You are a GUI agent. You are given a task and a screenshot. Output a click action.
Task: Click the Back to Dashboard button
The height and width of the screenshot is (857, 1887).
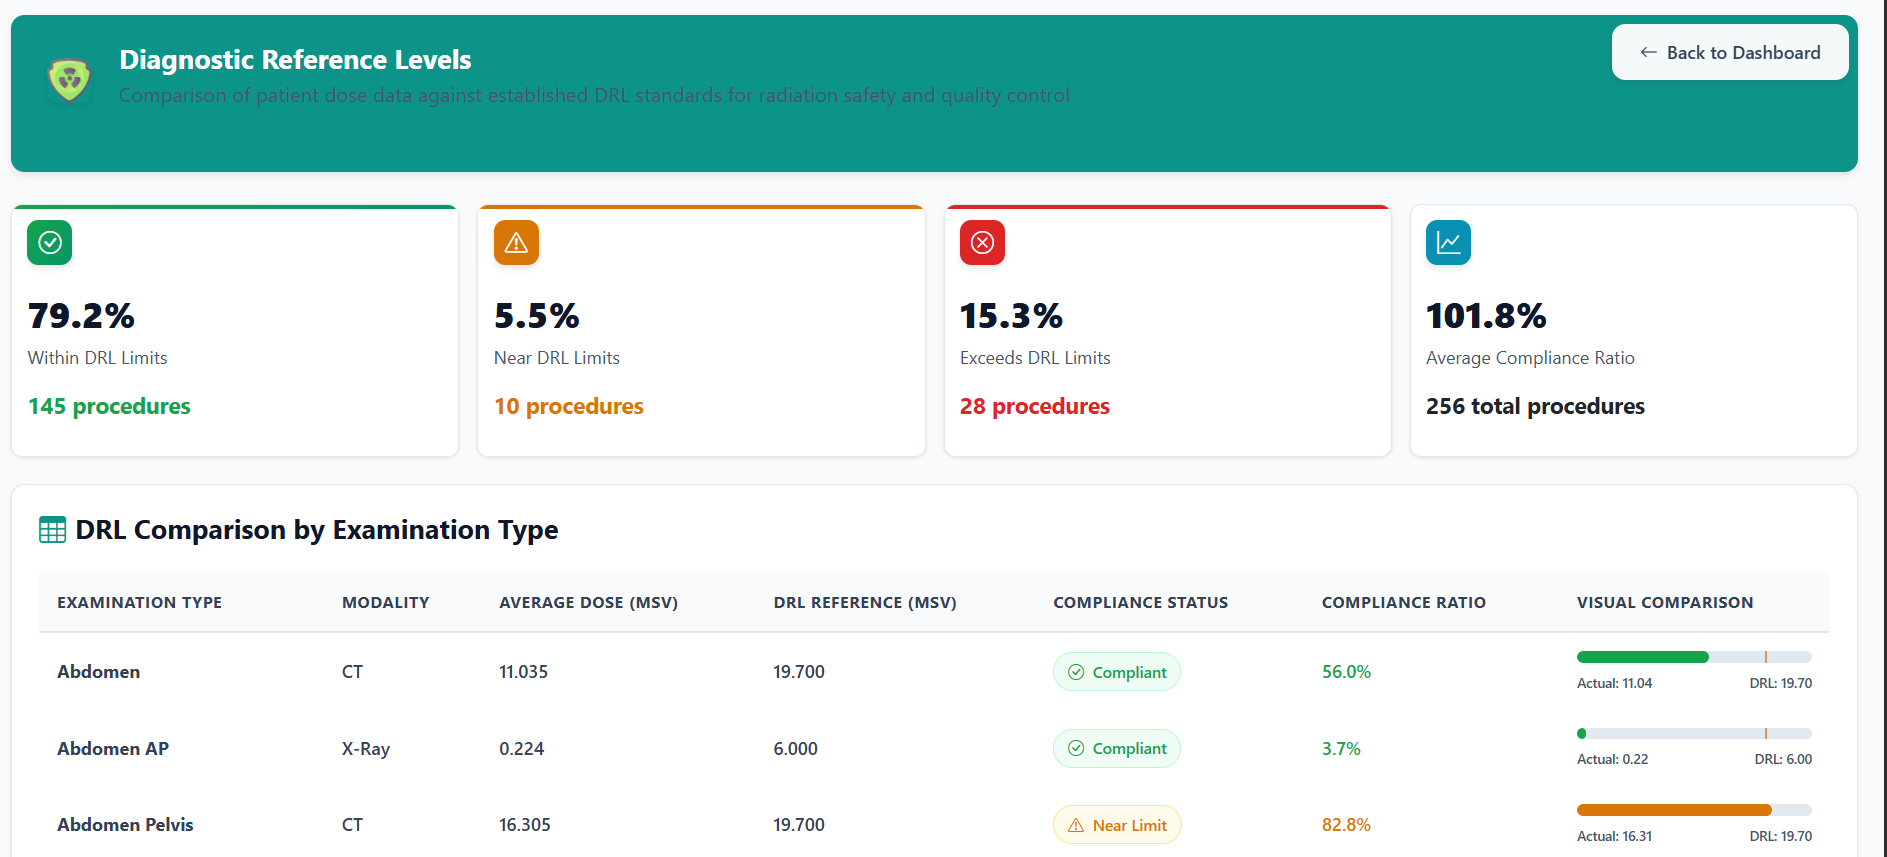pyautogui.click(x=1730, y=52)
